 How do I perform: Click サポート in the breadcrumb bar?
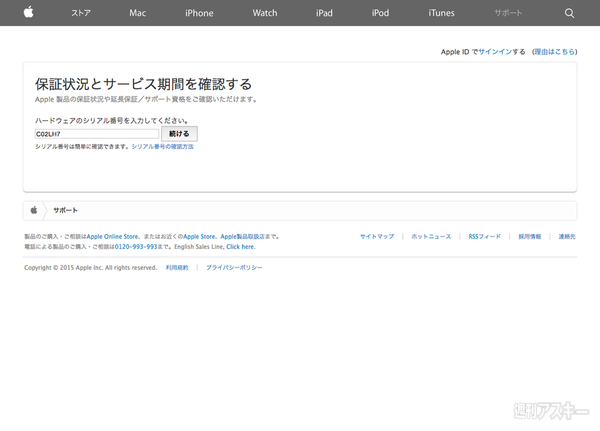[x=65, y=210]
